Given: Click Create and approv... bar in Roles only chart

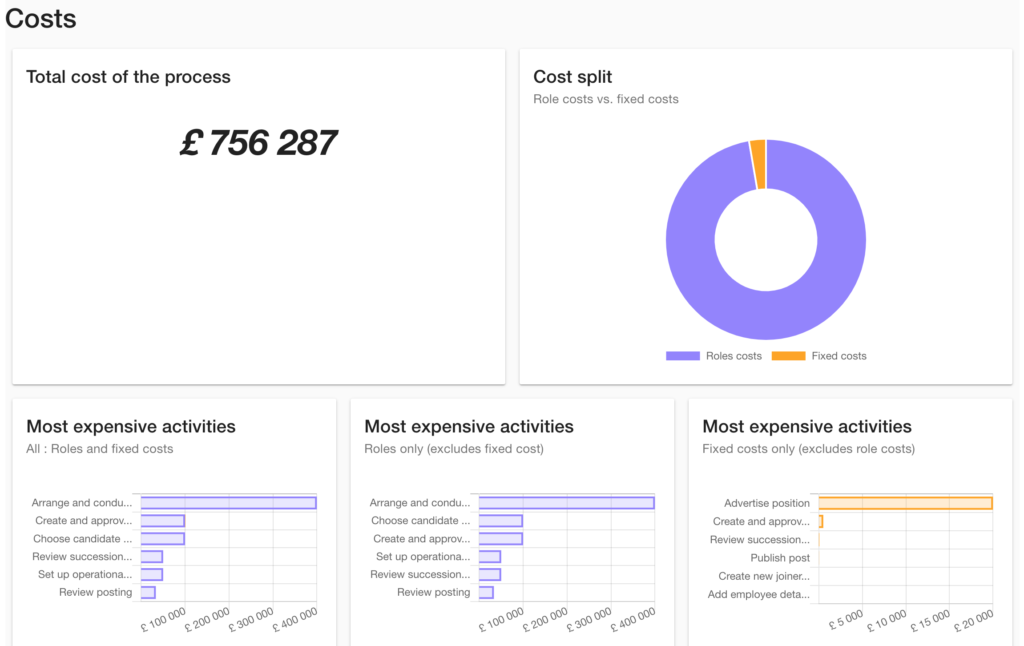Looking at the screenshot, I should pos(501,539).
